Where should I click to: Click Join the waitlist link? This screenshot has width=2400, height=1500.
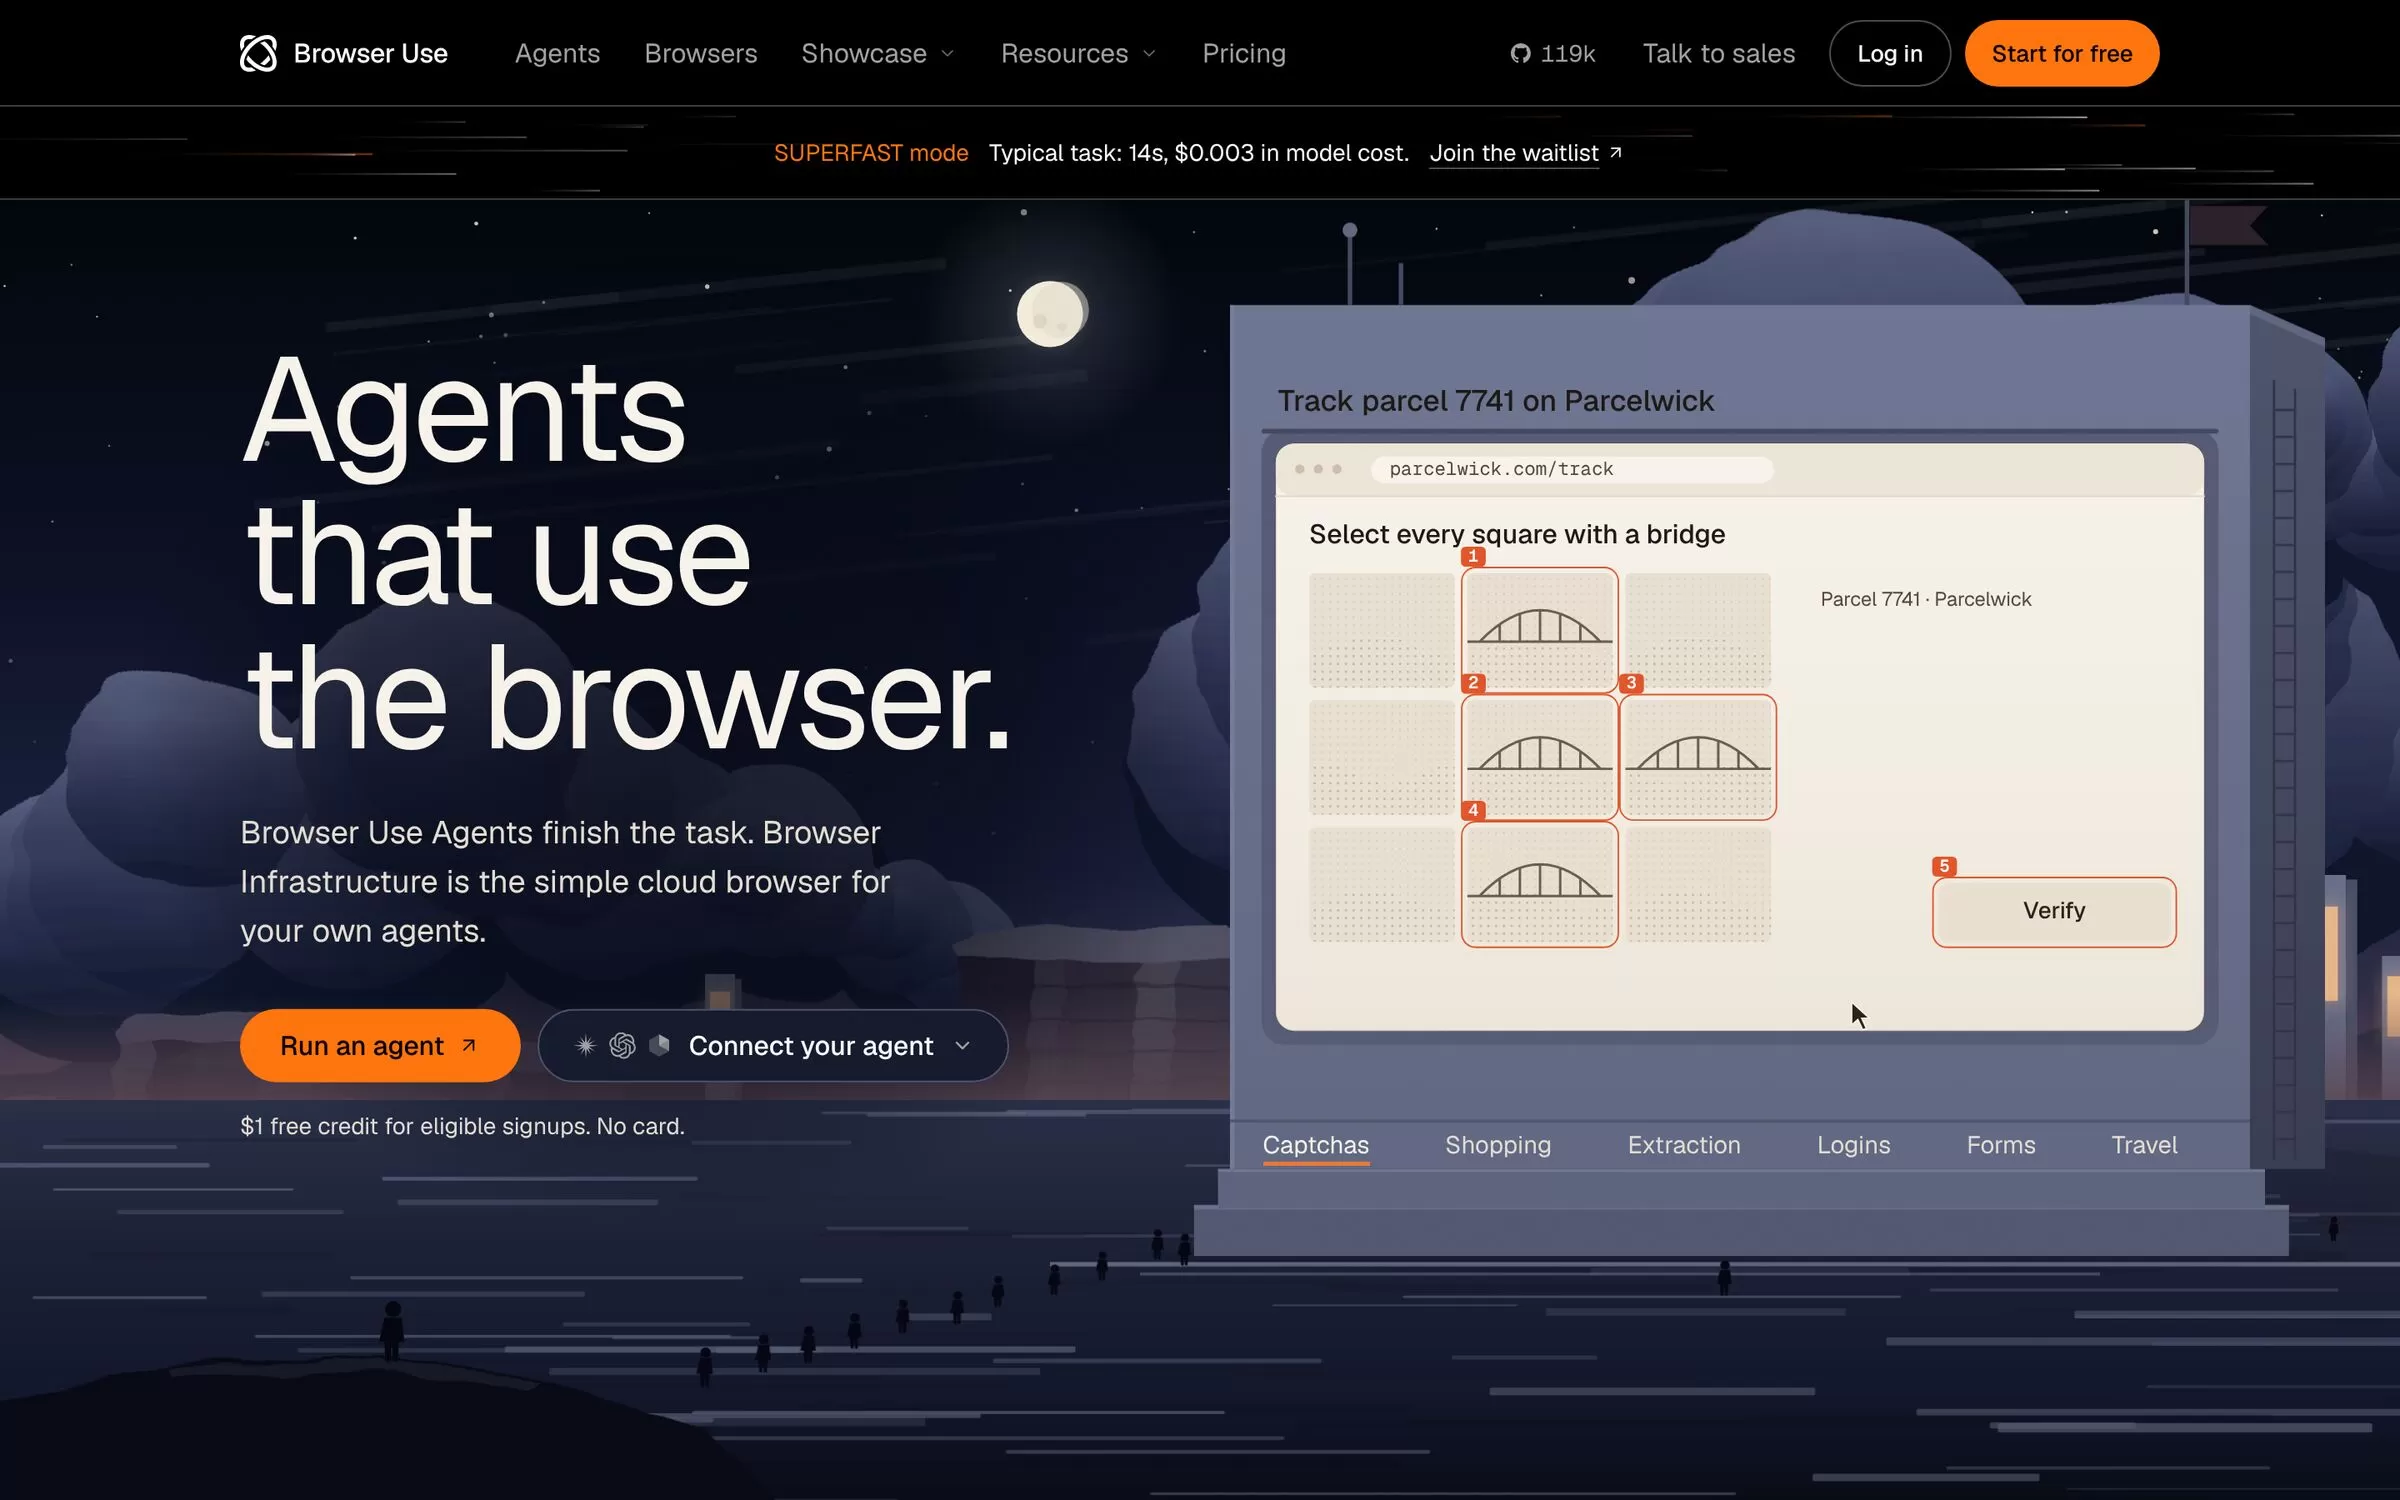1513,153
